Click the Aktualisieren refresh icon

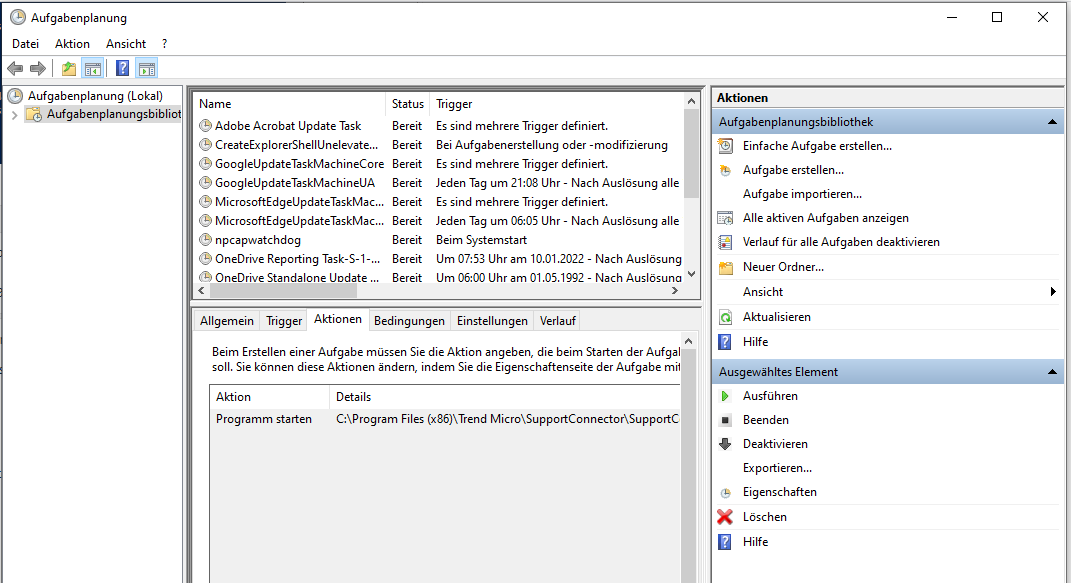725,317
